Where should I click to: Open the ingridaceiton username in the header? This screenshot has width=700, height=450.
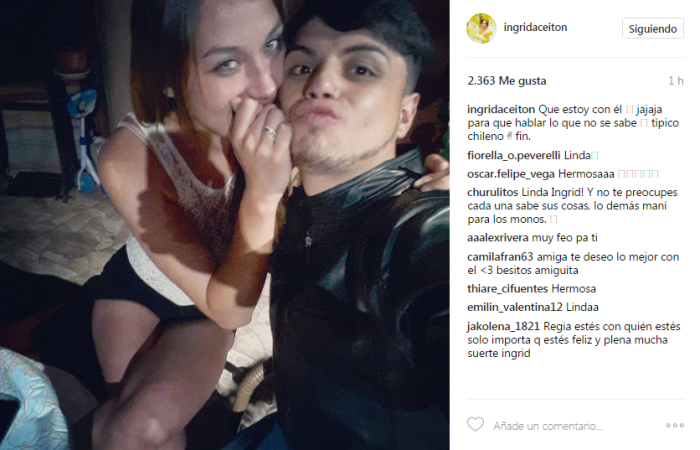click(x=535, y=27)
